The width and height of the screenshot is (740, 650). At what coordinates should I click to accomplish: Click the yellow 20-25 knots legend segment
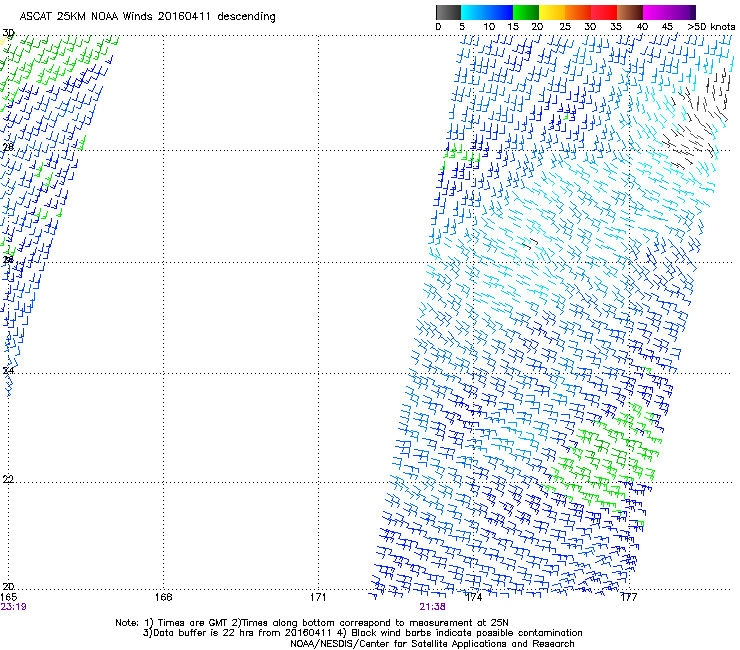(x=552, y=12)
